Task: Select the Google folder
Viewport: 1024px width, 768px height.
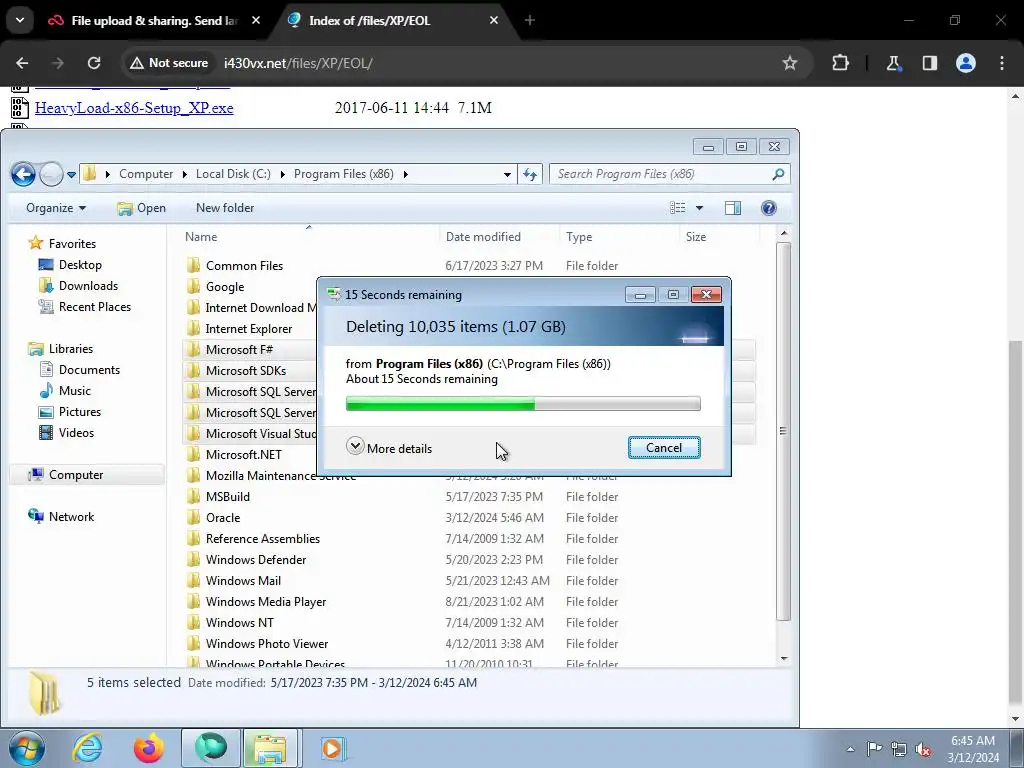Action: pyautogui.click(x=225, y=287)
